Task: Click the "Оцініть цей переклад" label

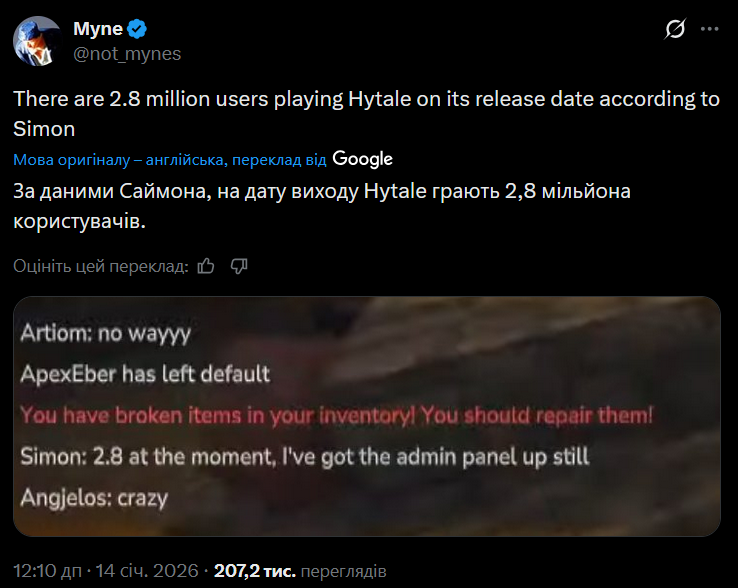Action: click(100, 266)
